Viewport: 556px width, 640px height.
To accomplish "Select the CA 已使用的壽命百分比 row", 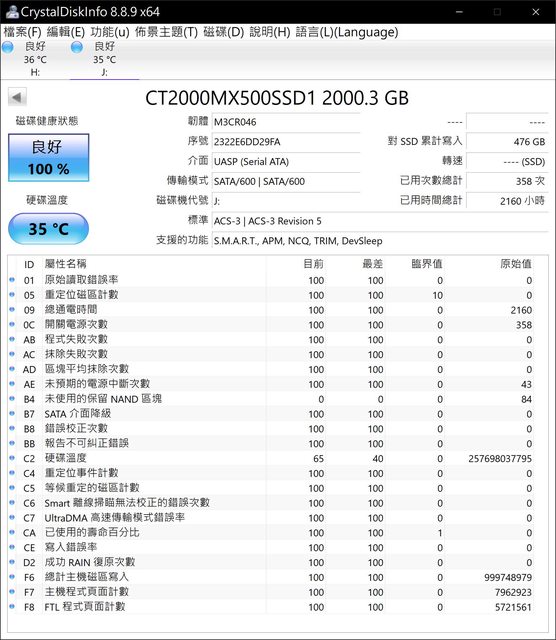I will pyautogui.click(x=278, y=533).
